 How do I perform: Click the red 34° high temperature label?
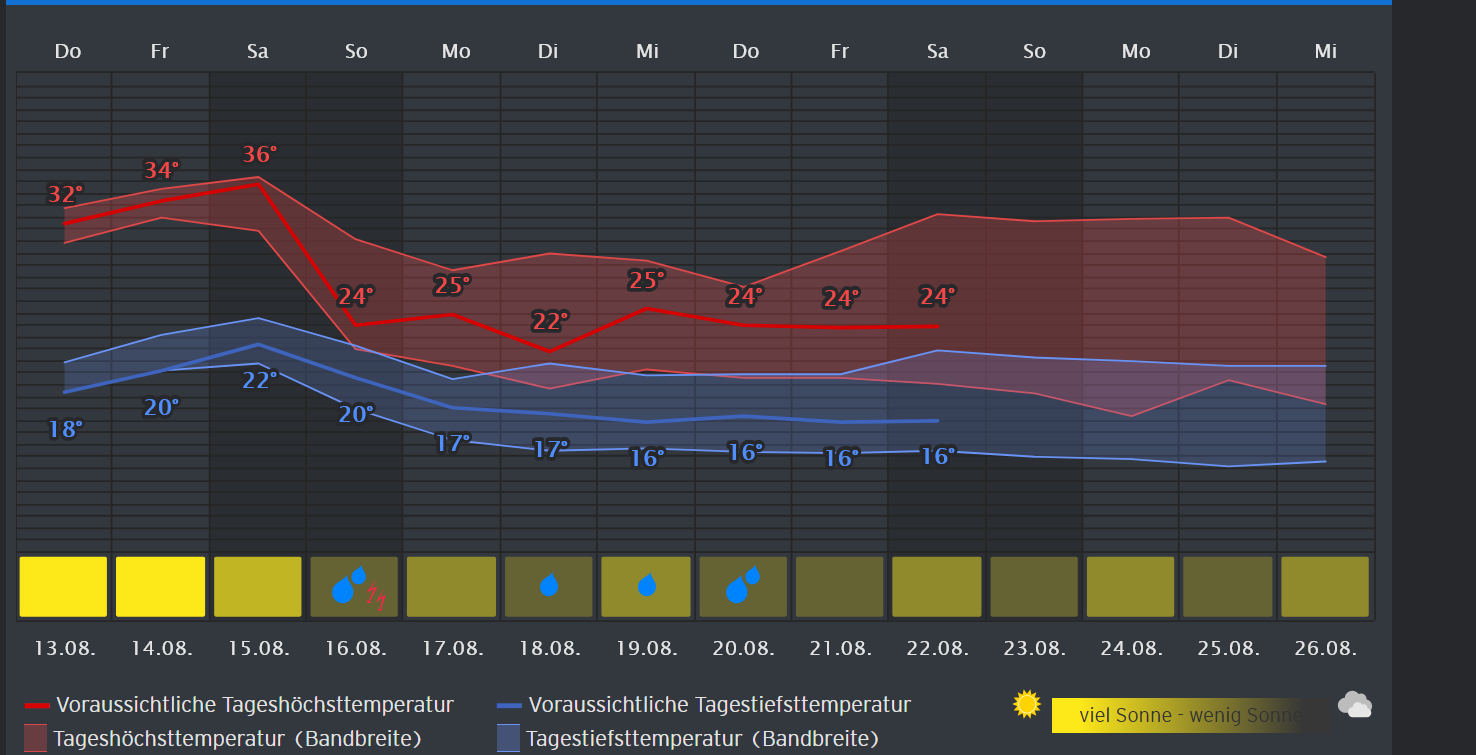coord(162,171)
